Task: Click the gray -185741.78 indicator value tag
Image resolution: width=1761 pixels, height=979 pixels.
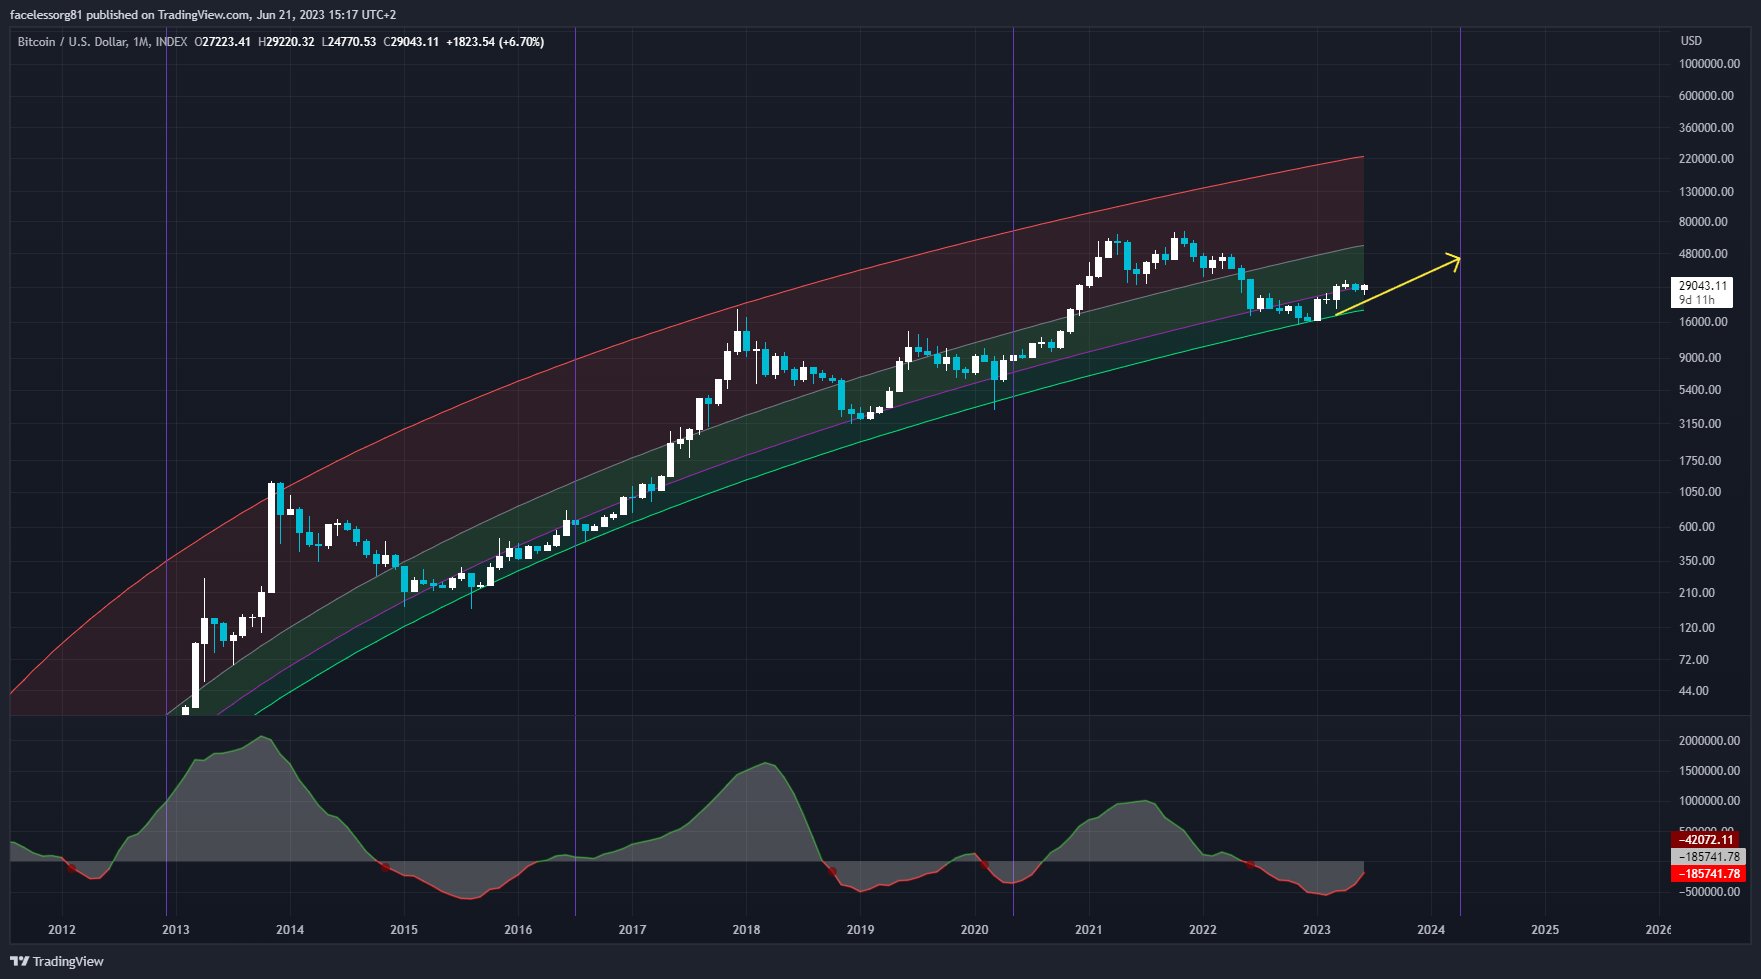Action: click(x=1708, y=857)
